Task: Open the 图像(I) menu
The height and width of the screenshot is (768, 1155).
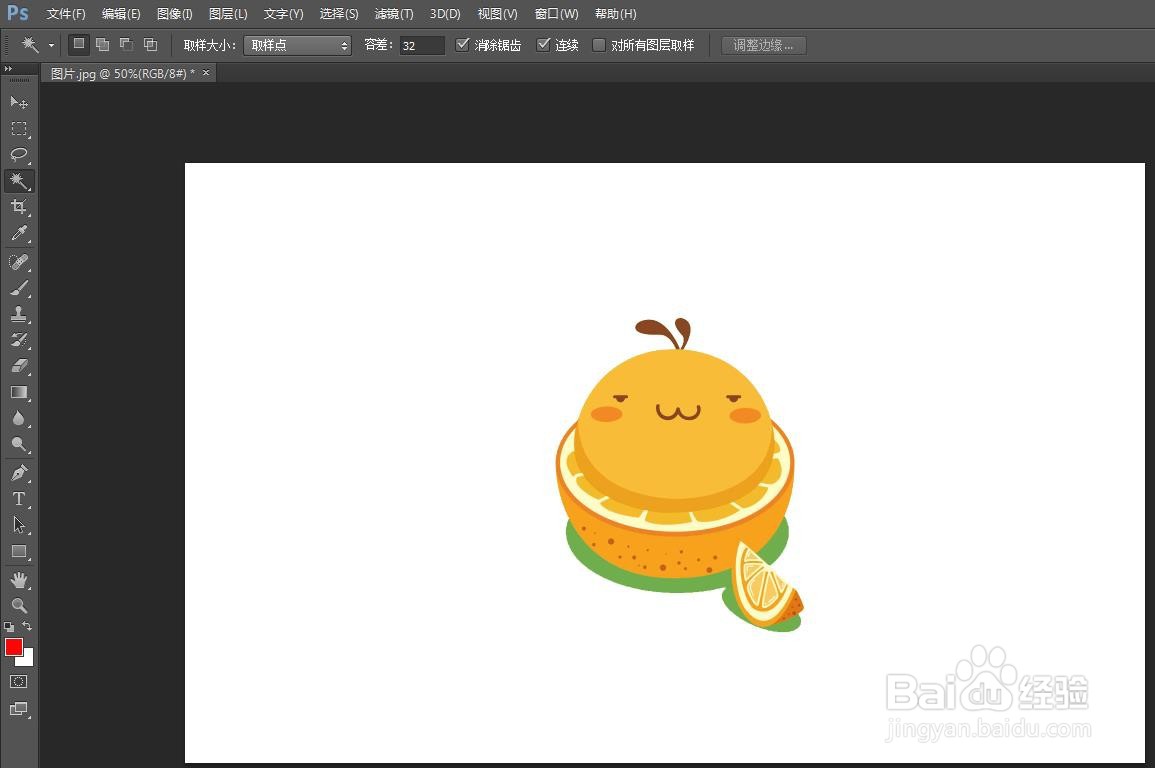Action: click(x=175, y=14)
